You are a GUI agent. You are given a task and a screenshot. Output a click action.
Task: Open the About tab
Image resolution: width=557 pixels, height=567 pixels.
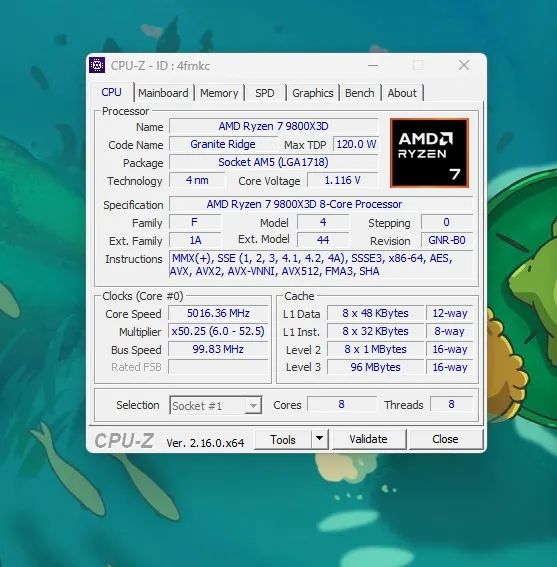point(402,93)
